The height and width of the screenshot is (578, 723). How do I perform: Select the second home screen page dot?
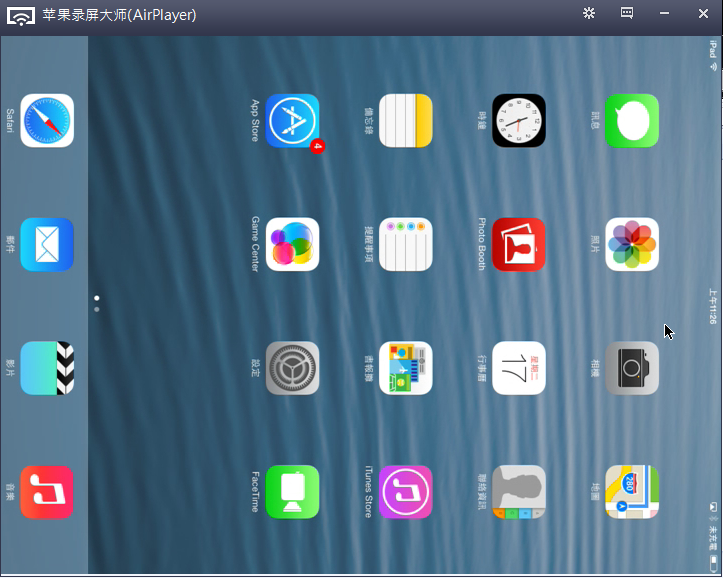click(x=96, y=309)
